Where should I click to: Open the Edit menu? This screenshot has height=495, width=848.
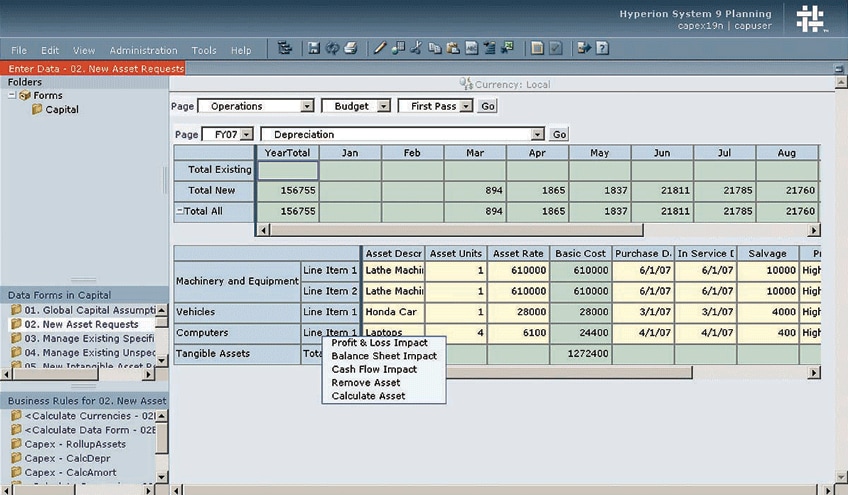click(50, 50)
